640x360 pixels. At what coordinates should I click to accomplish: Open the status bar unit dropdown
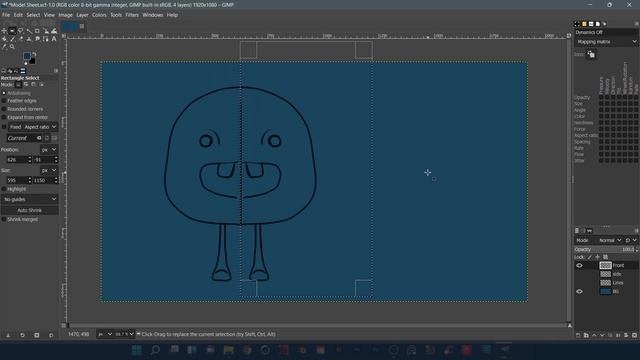point(105,334)
